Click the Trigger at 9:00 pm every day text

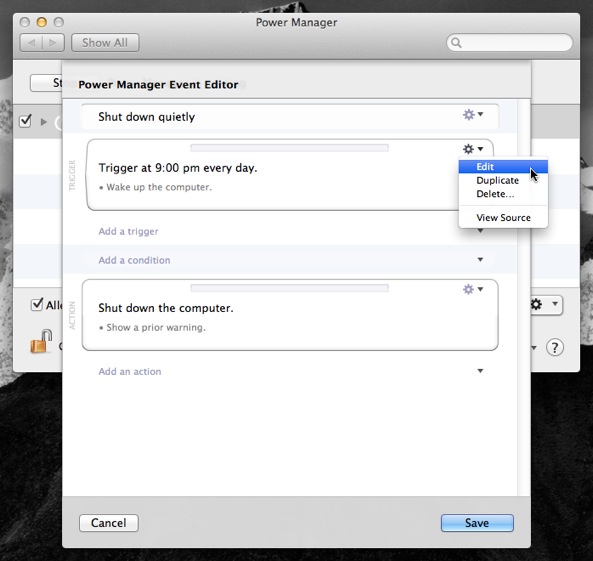(178, 168)
